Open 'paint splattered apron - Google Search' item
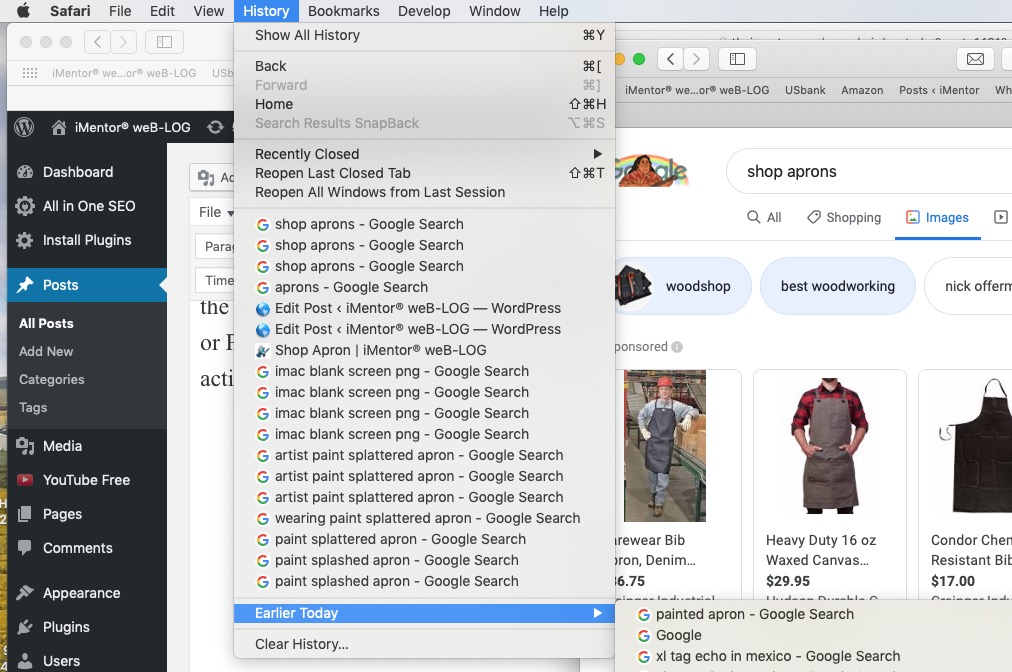Image resolution: width=1012 pixels, height=672 pixels. (x=424, y=539)
